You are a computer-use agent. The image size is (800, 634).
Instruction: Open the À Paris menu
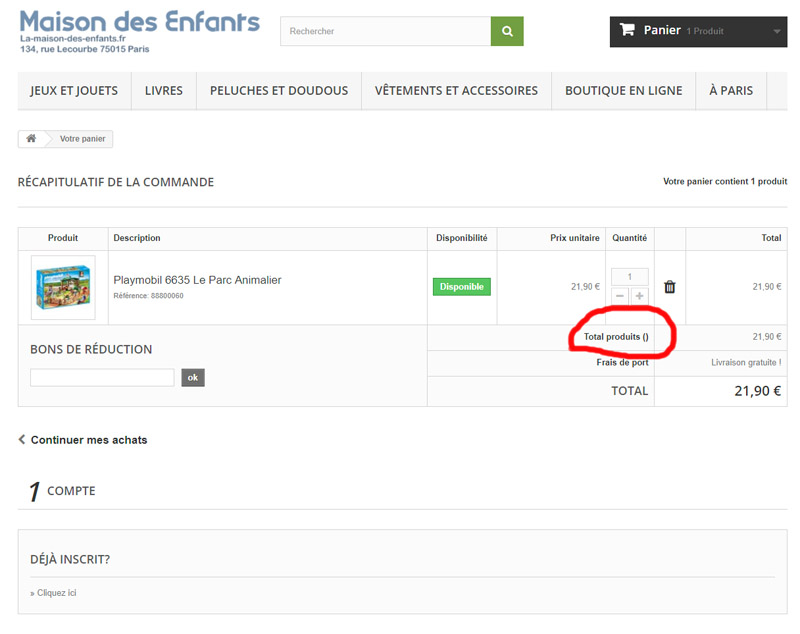click(x=731, y=91)
